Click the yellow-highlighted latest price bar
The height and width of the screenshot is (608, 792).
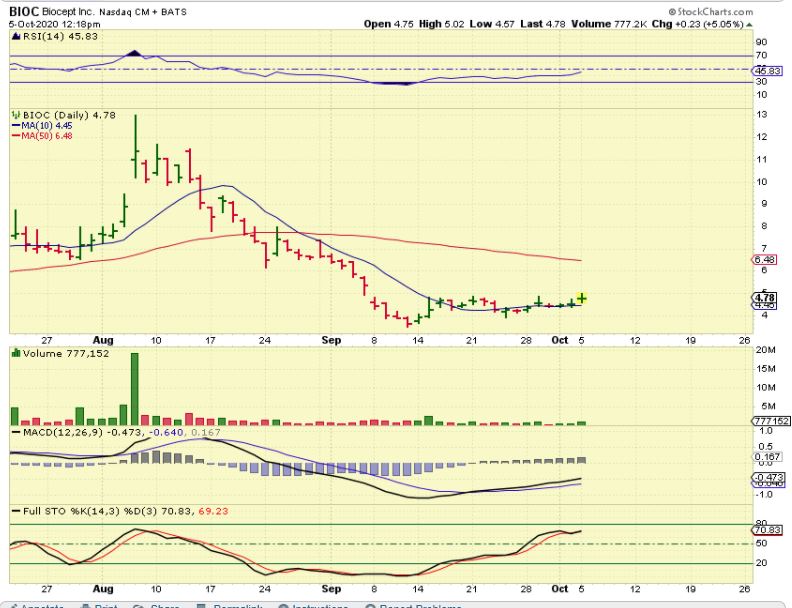582,298
